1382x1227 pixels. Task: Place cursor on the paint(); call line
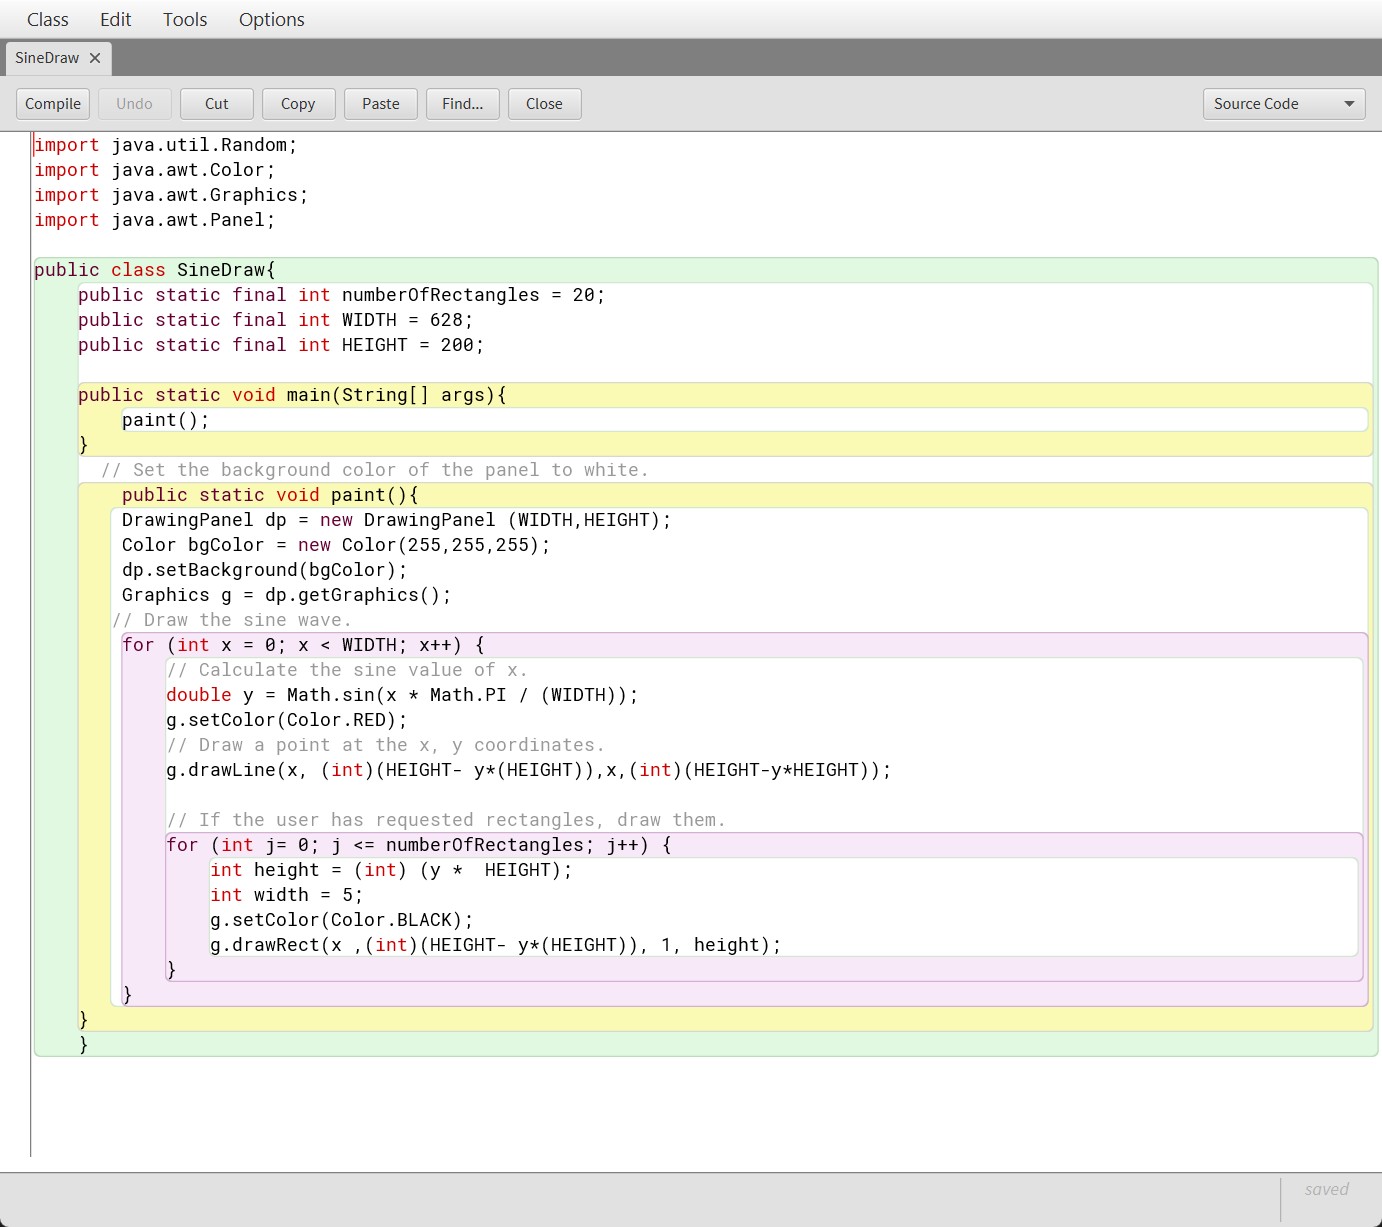[x=166, y=420]
